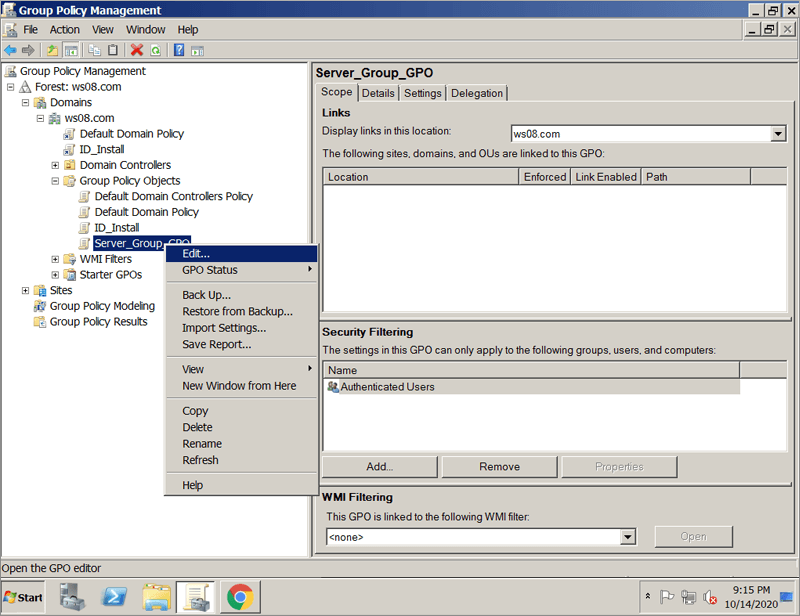Viewport: 800px width, 616px height.
Task: Choose Refresh from the context menu
Action: [x=241, y=460]
